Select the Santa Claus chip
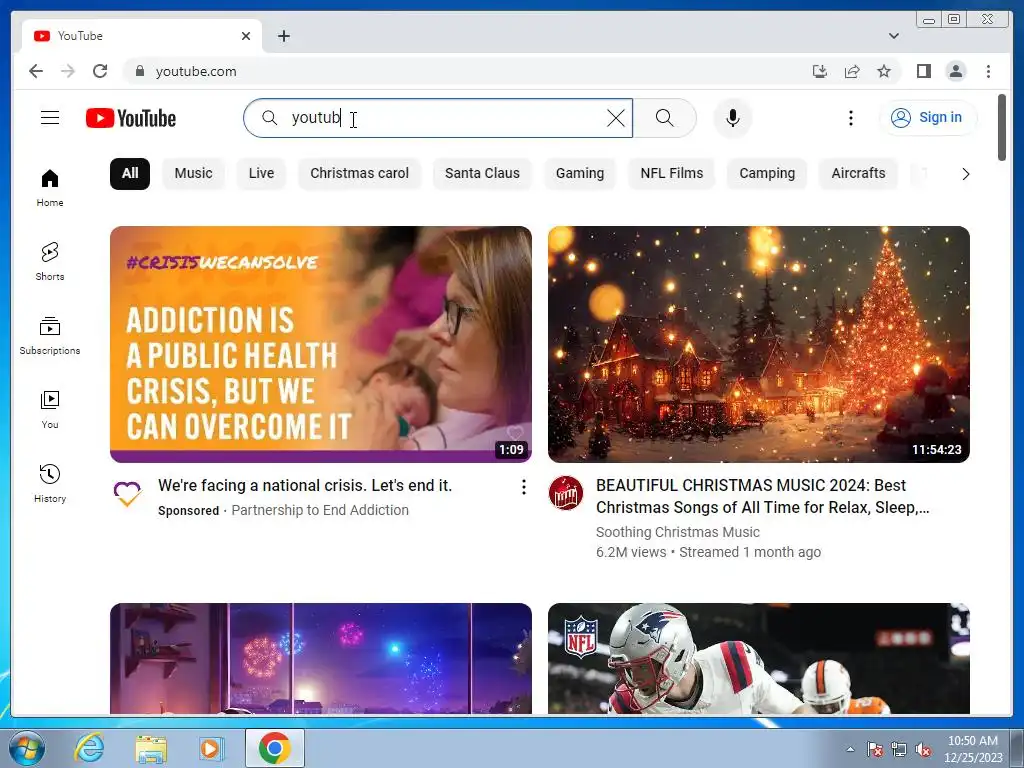Screen dimensions: 1024x768 tap(482, 174)
